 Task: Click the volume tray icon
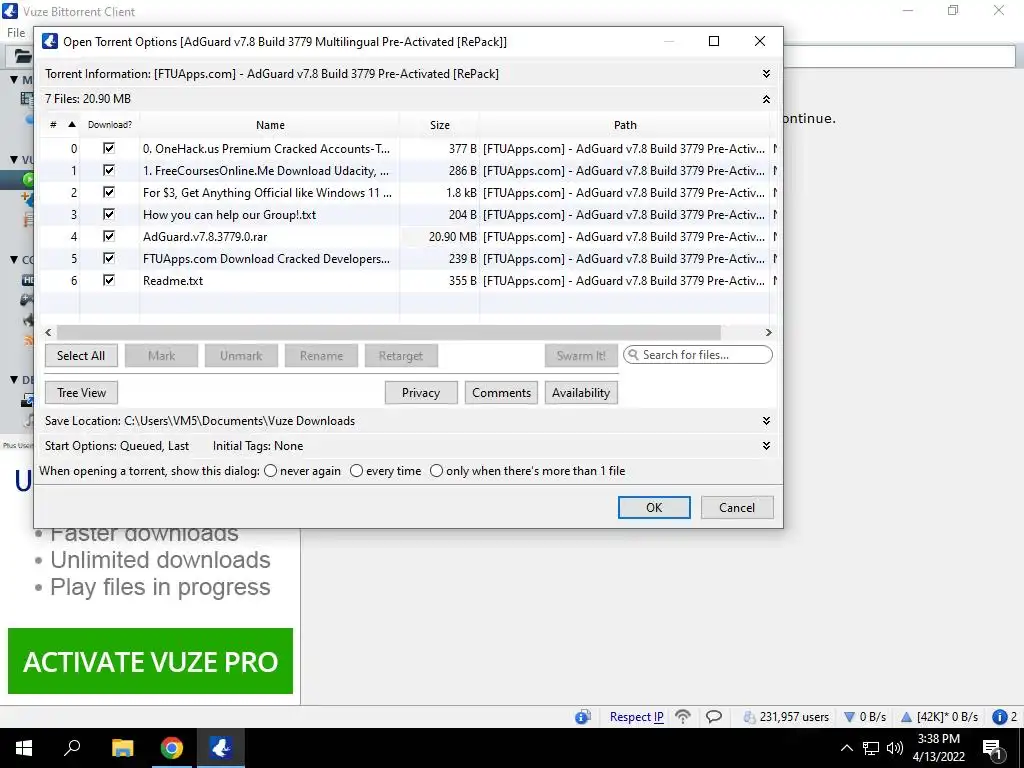coord(895,748)
